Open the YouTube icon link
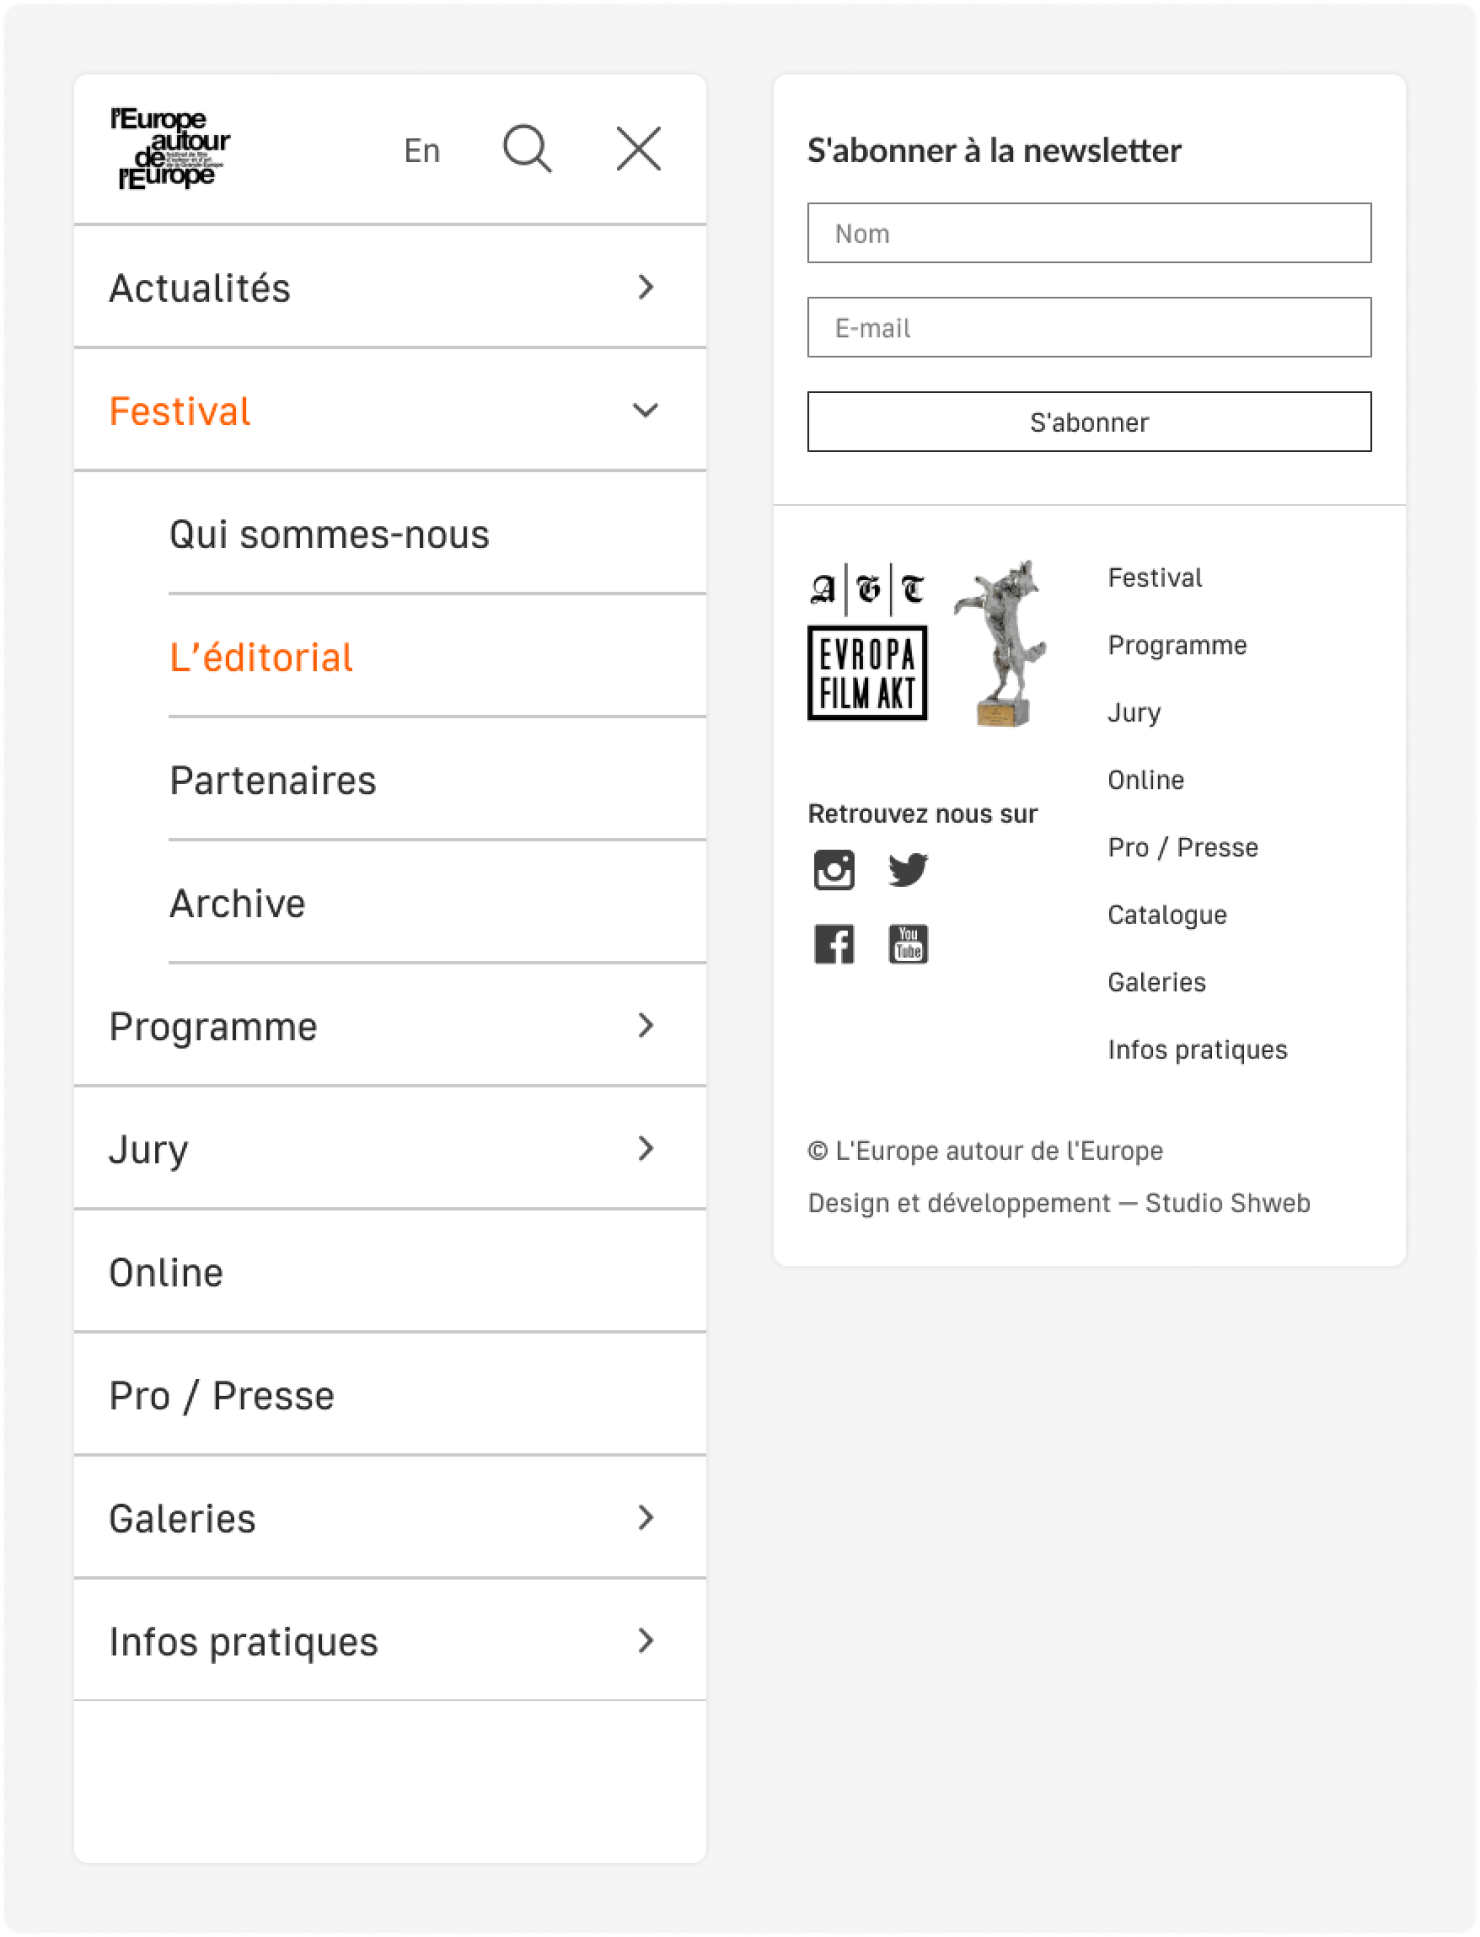Viewport: 1480px width, 1937px height. pyautogui.click(x=908, y=944)
